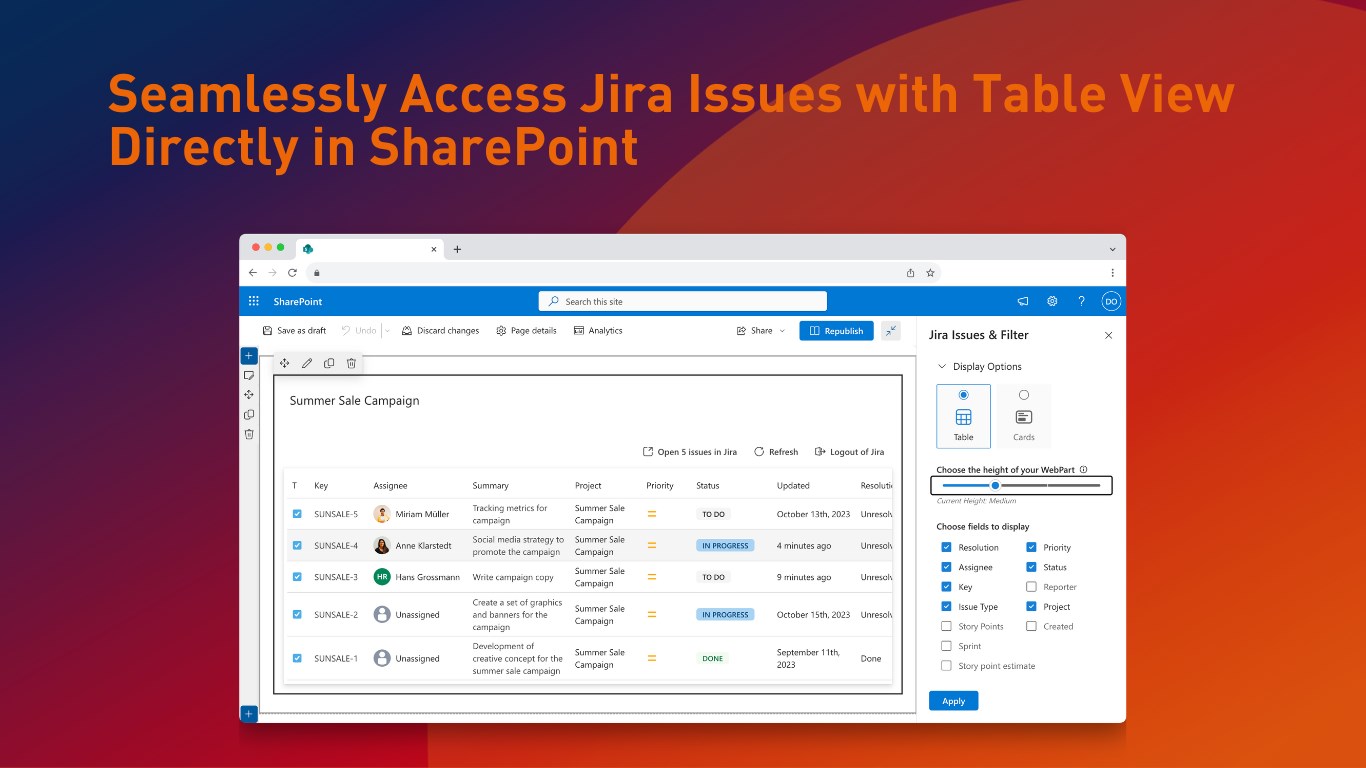1366x768 pixels.
Task: Collapse the Display Options section
Action: point(942,367)
